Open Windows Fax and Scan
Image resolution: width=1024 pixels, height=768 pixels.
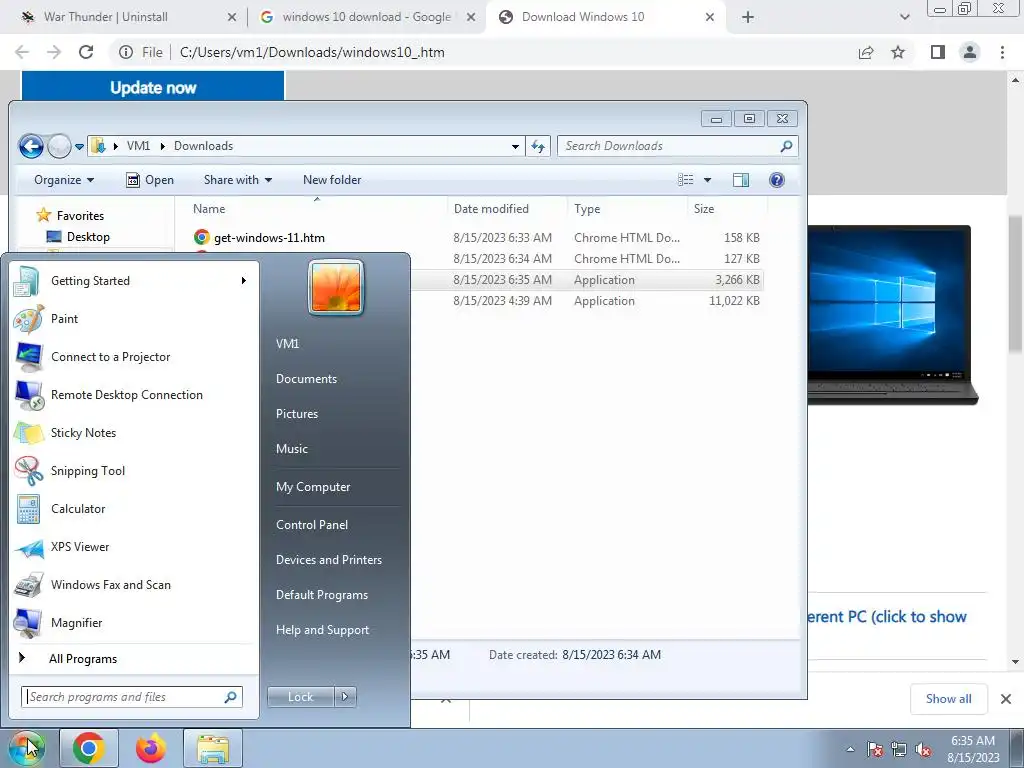pyautogui.click(x=110, y=584)
